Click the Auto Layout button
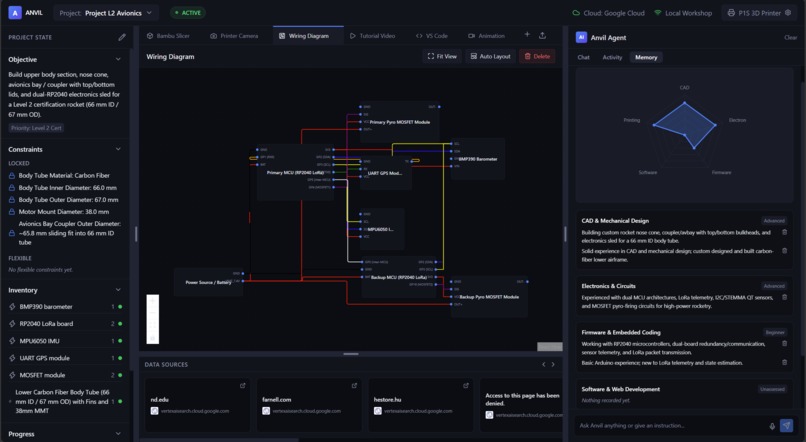806x442 pixels. (490, 57)
